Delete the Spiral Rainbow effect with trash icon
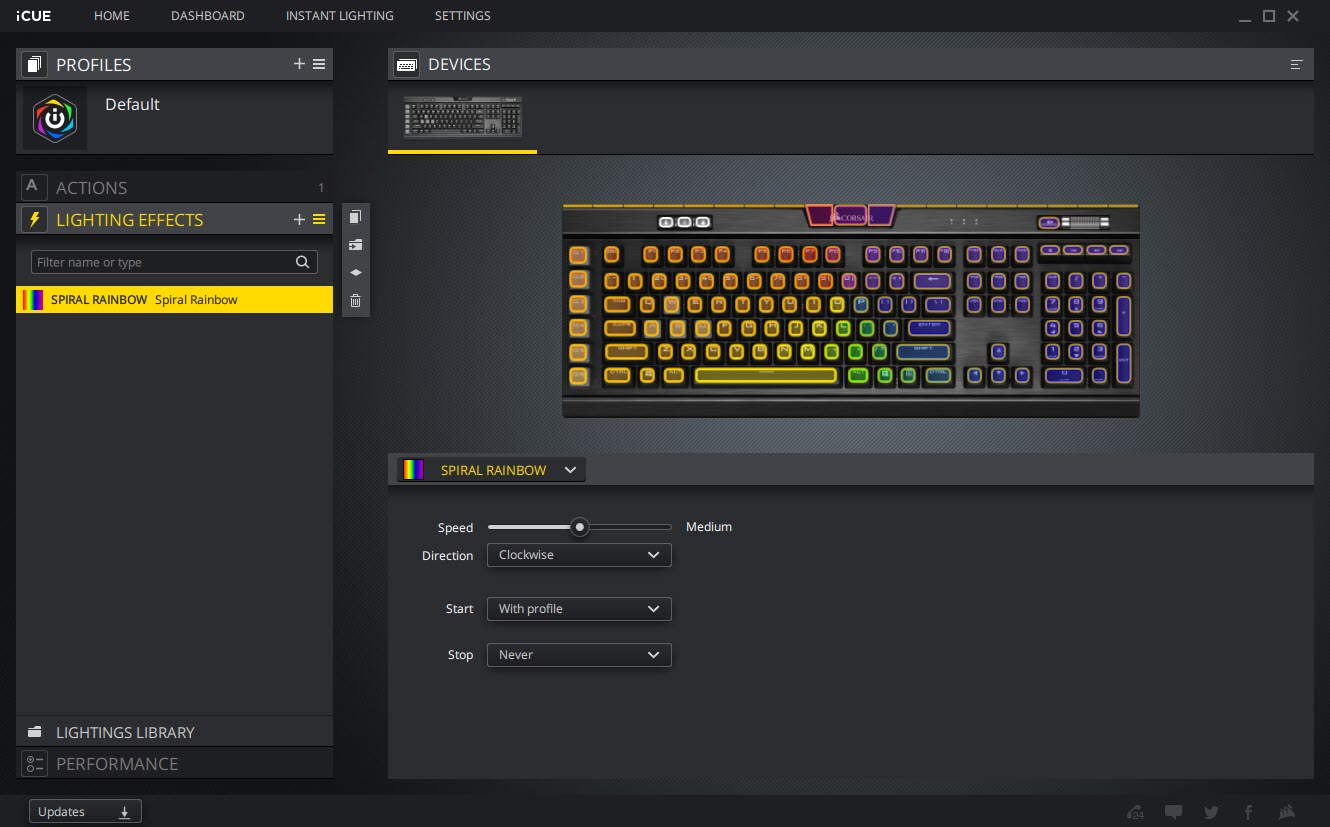Image resolution: width=1330 pixels, height=827 pixels. [x=356, y=300]
